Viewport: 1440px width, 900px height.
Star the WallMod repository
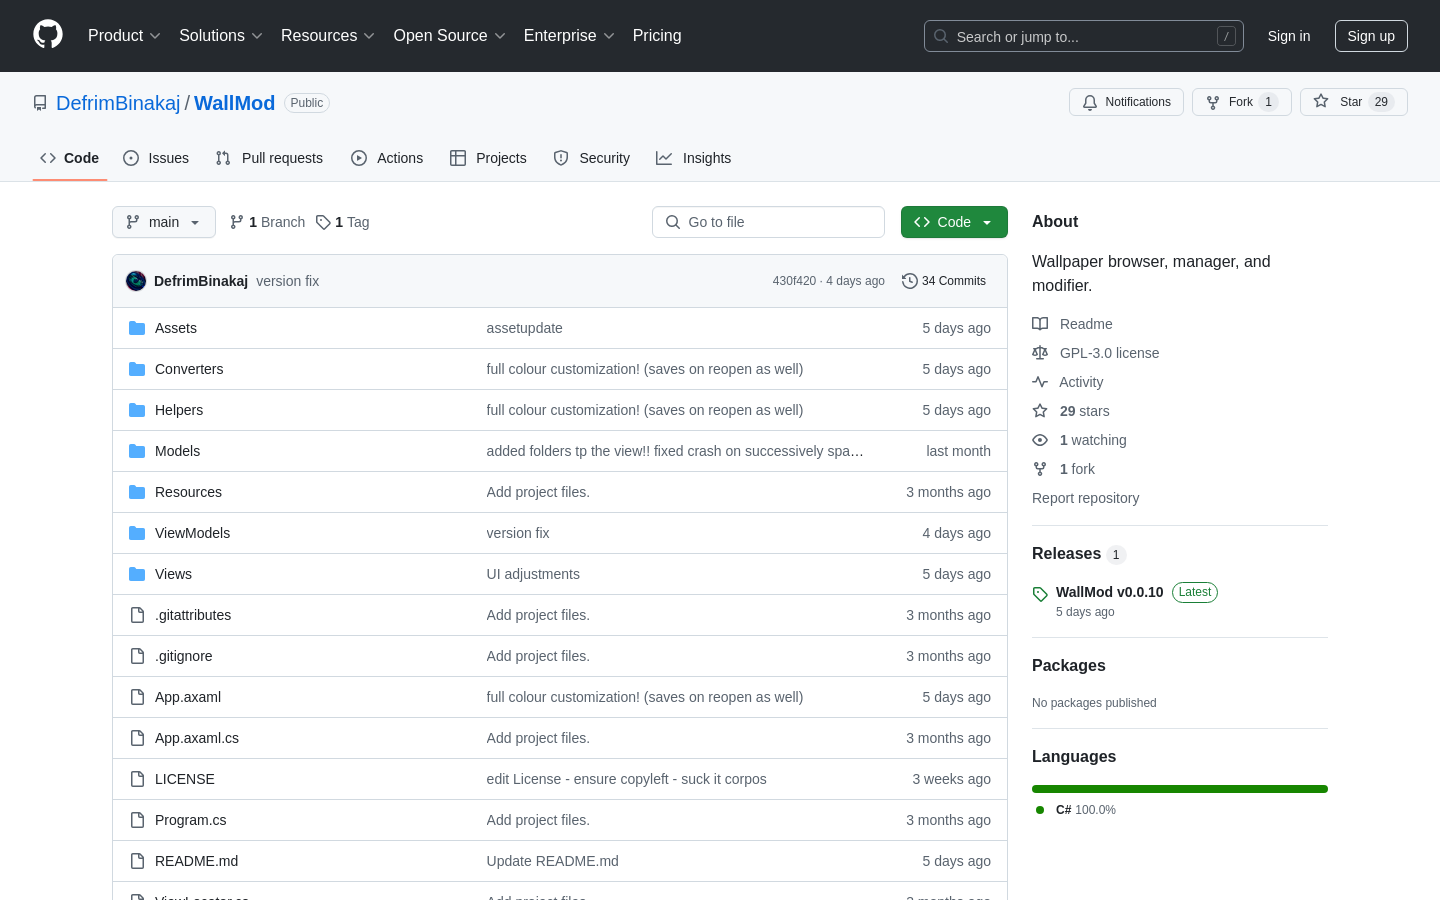click(x=1353, y=102)
